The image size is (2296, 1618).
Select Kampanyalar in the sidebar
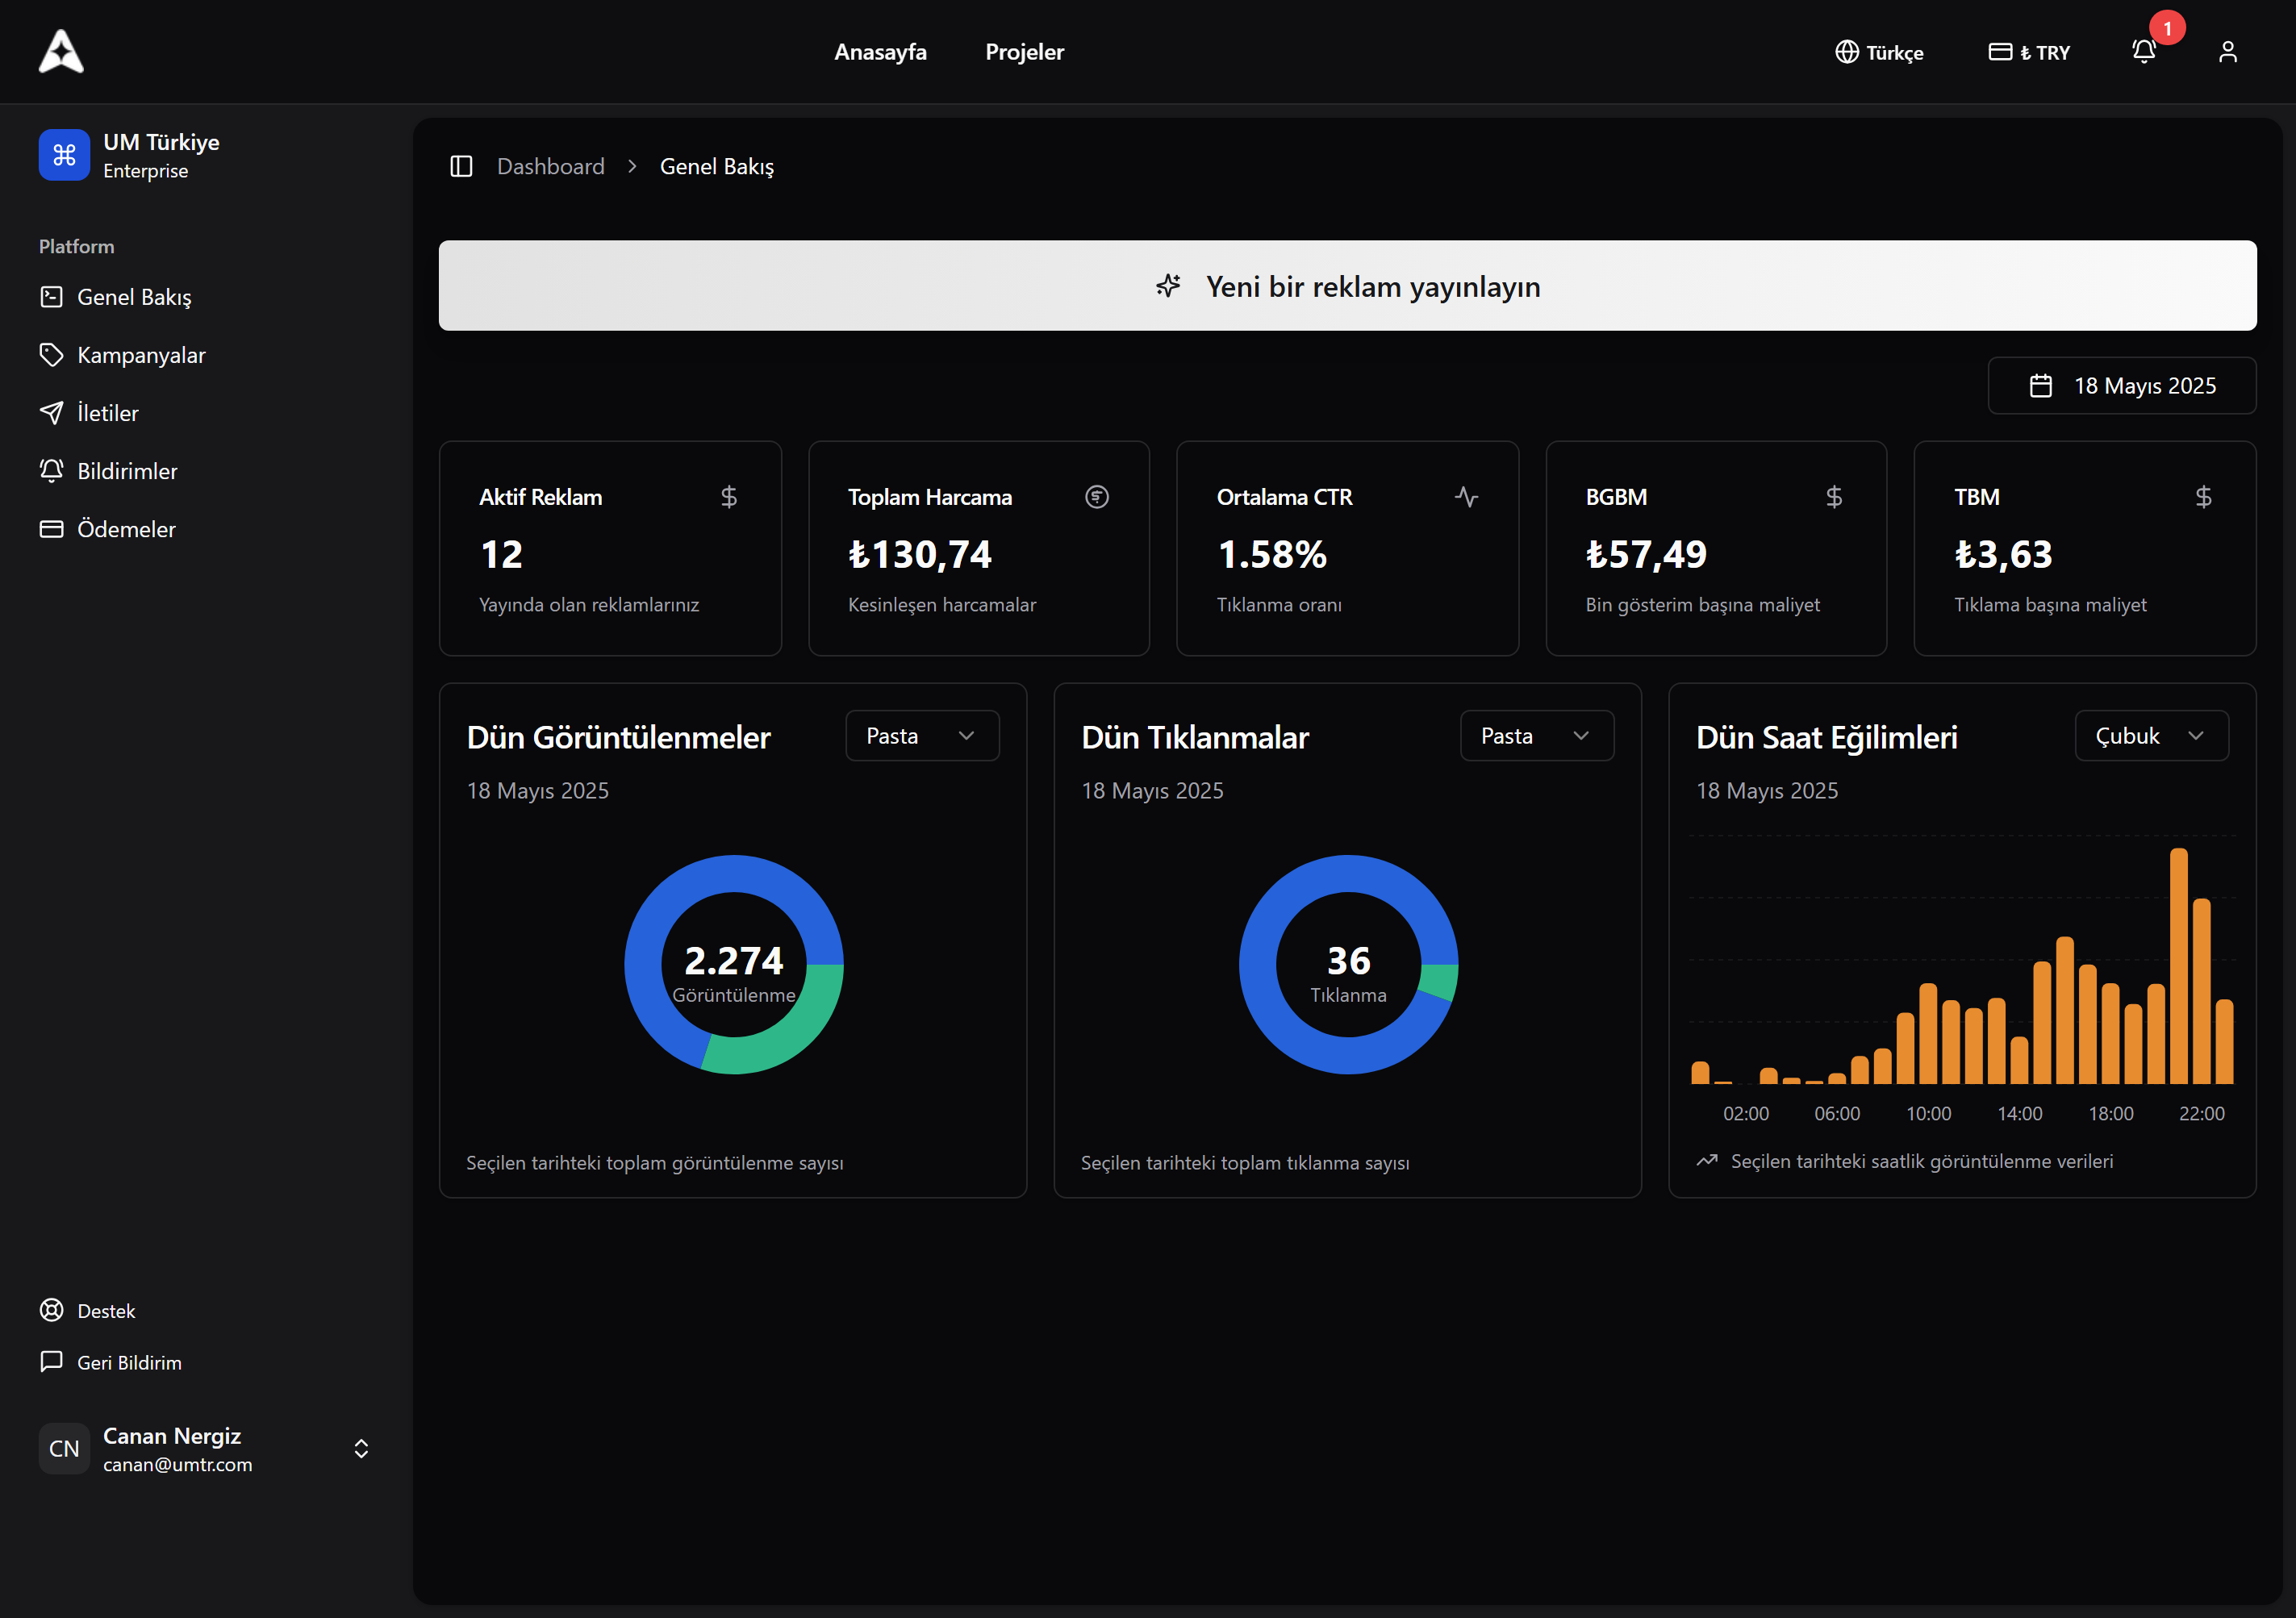pos(141,354)
